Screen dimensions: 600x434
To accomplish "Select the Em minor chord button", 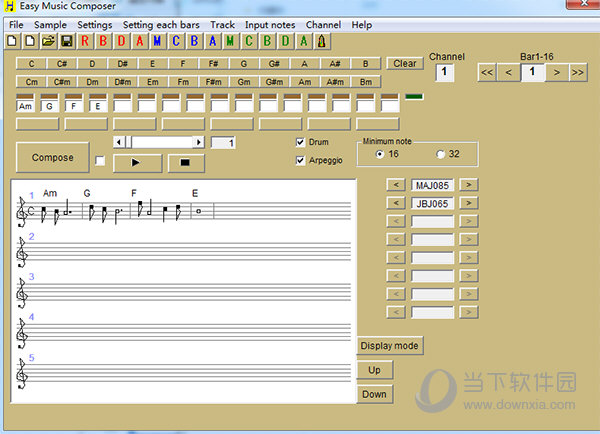I will [153, 82].
